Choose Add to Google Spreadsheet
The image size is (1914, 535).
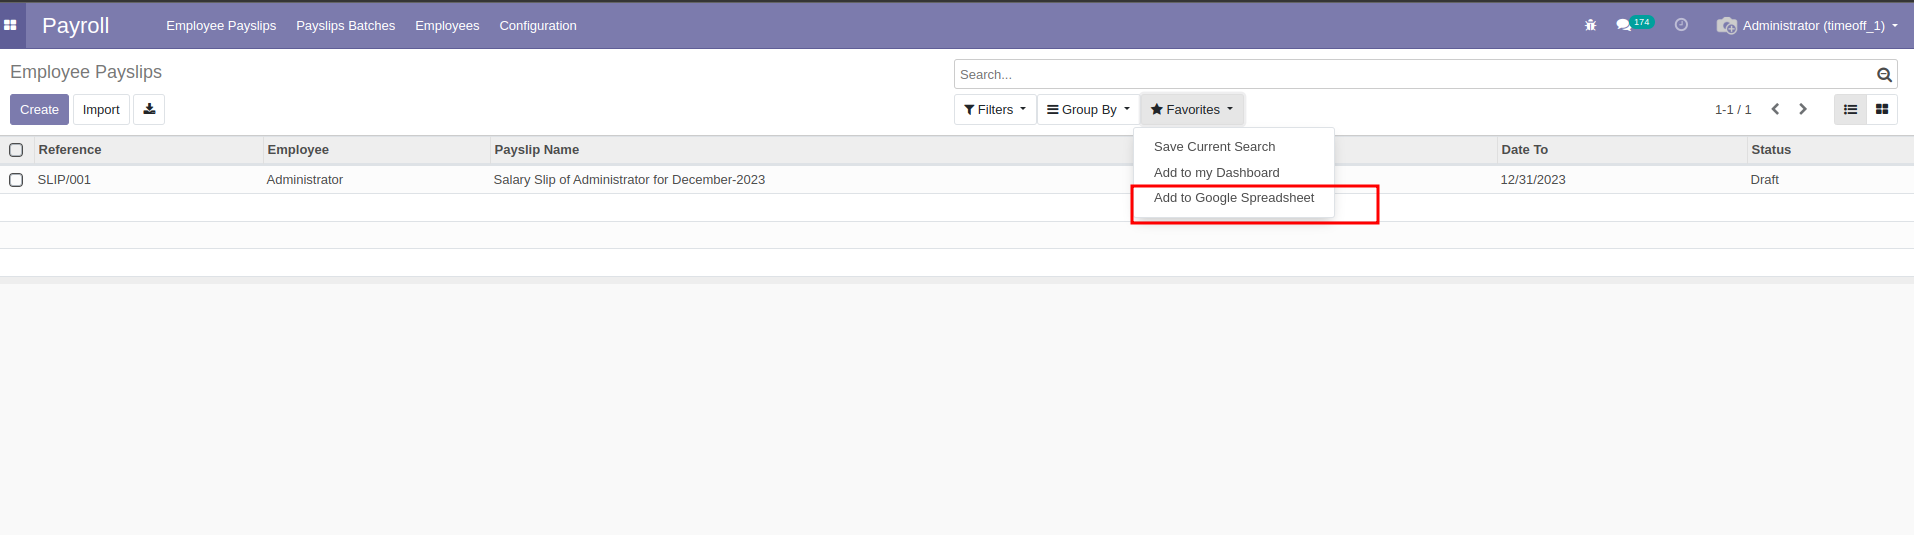(x=1234, y=198)
